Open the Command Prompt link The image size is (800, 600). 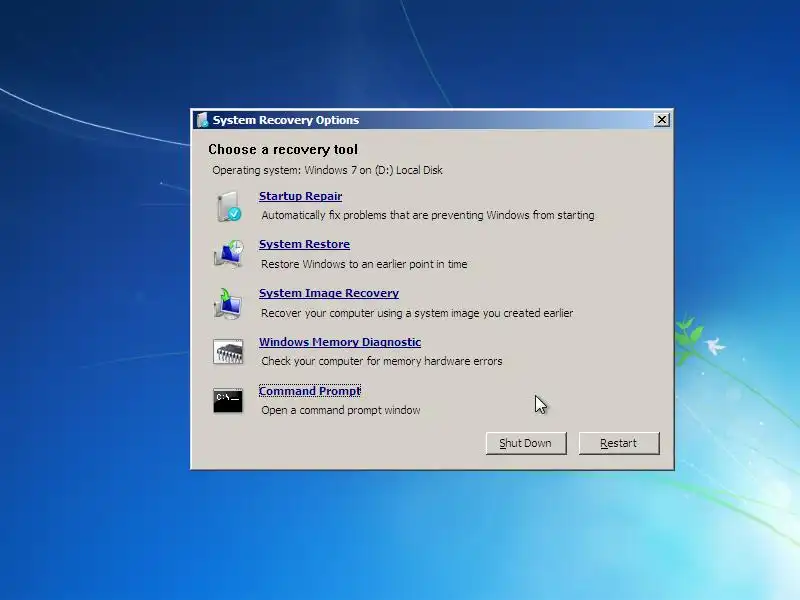310,391
